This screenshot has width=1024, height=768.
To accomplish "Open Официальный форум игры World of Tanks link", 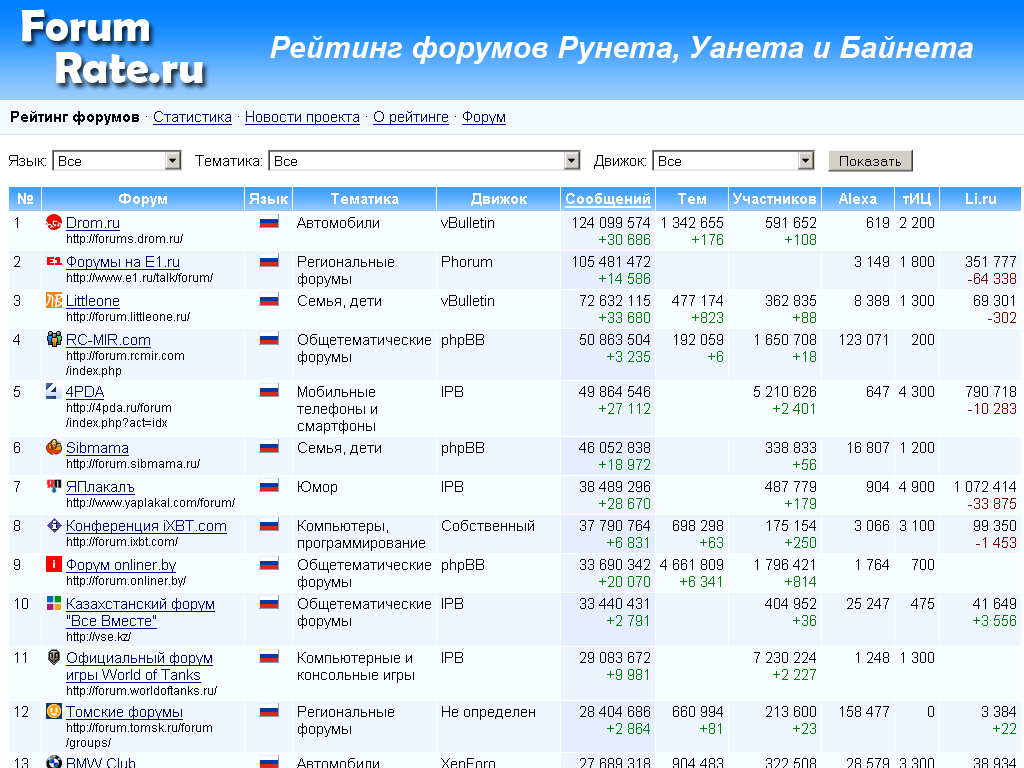I will [139, 666].
